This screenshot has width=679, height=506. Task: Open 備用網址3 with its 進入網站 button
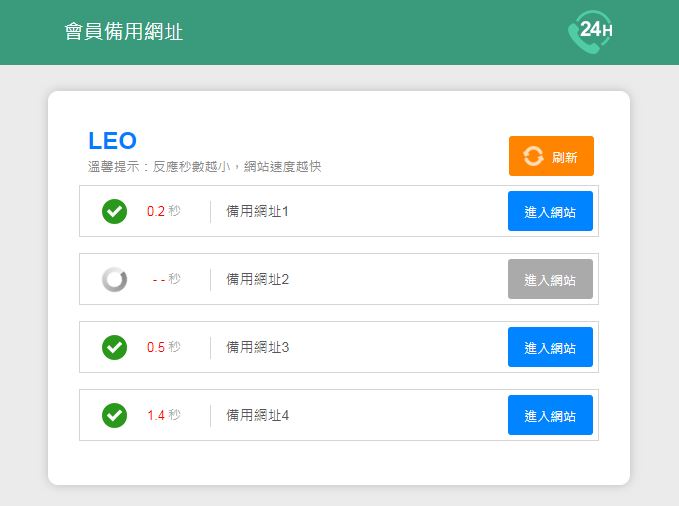pos(550,347)
